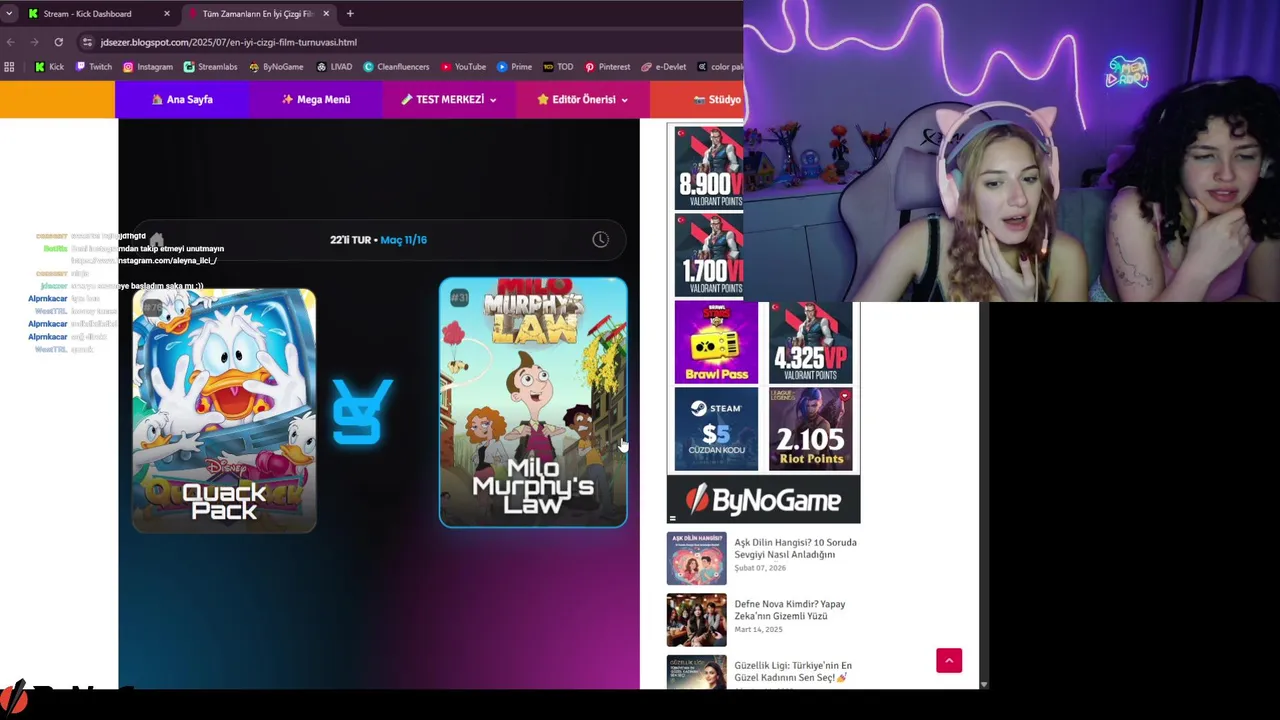1280x720 pixels.
Task: Open the Stüdyo menu item
Action: tap(717, 99)
